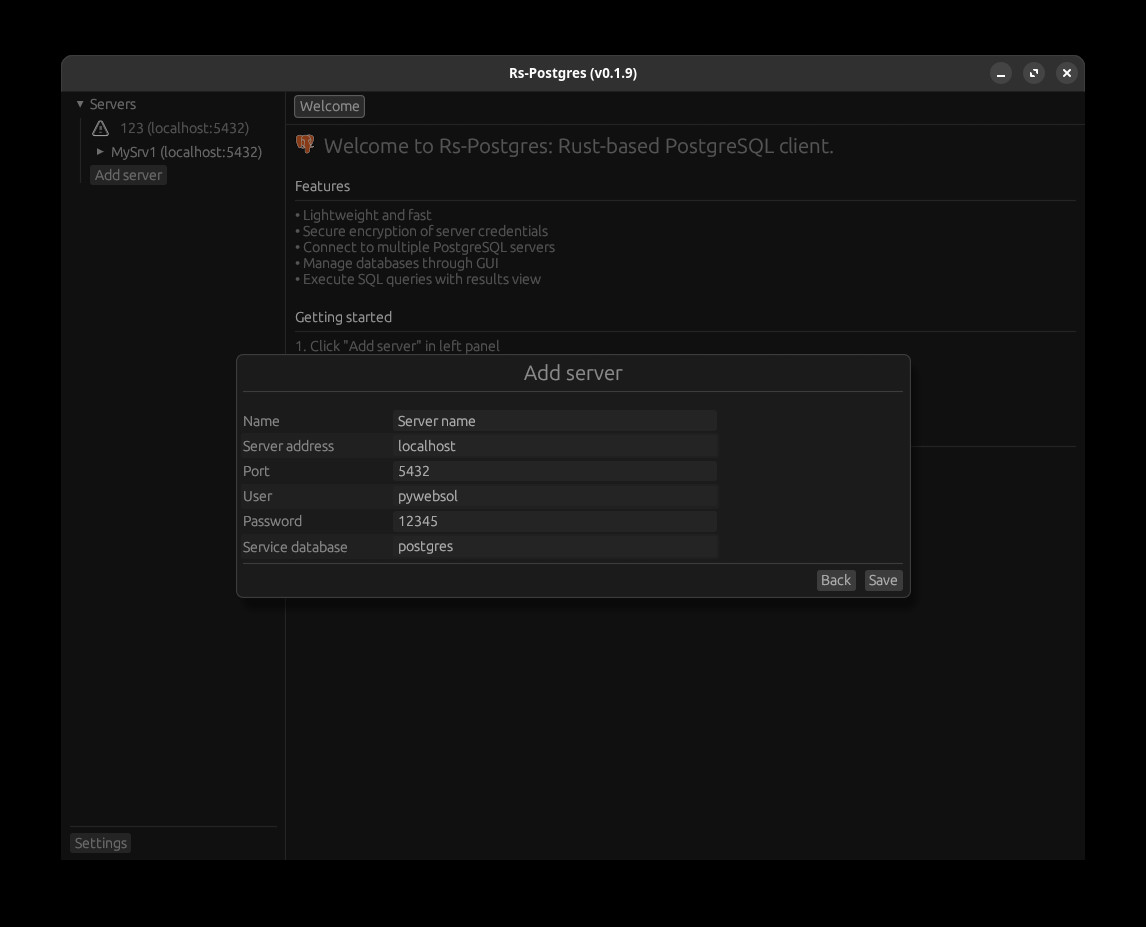Image resolution: width=1146 pixels, height=927 pixels.
Task: Click the Server address label
Action: [288, 446]
